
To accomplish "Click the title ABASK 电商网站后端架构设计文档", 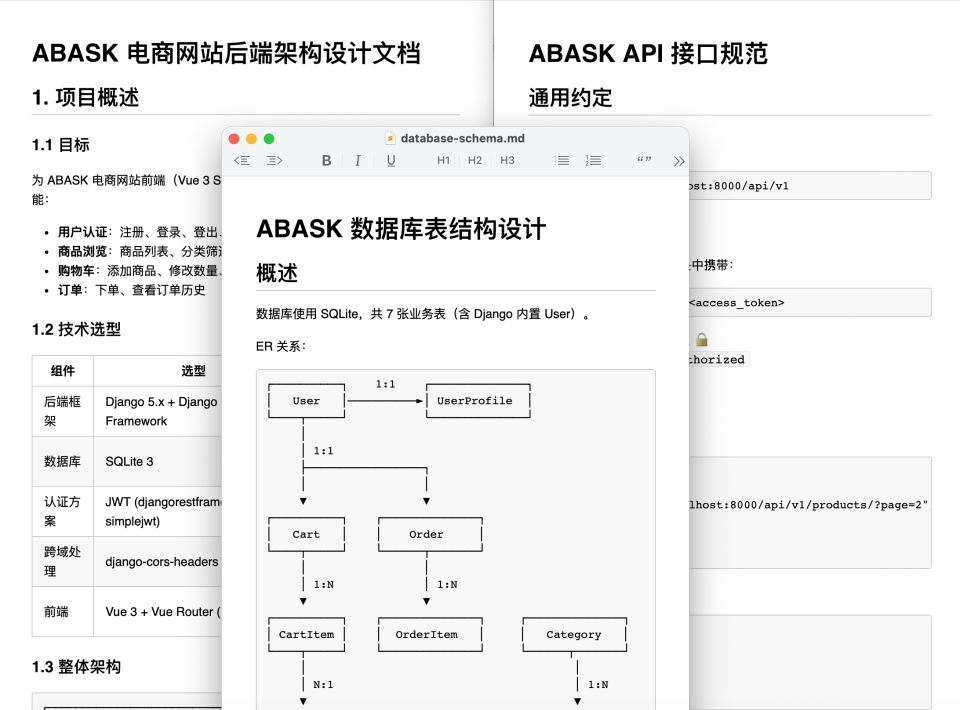I will pyautogui.click(x=227, y=53).
